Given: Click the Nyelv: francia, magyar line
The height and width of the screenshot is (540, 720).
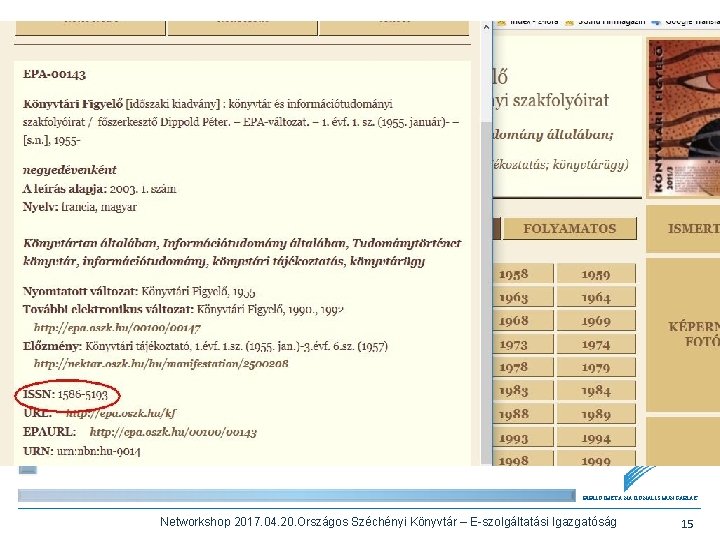Looking at the screenshot, I should 80,207.
